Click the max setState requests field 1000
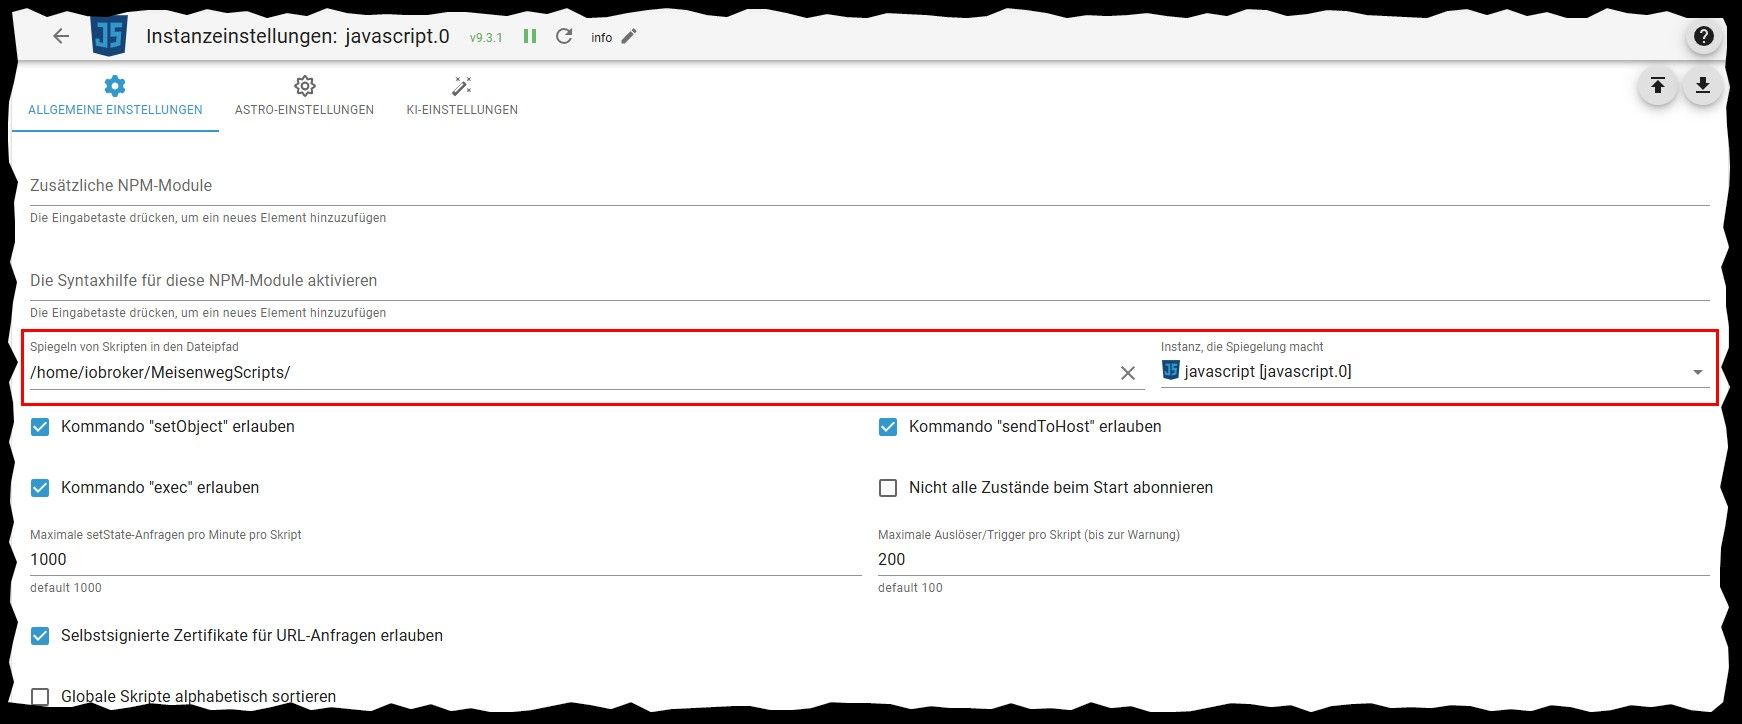This screenshot has width=1742, height=724. coord(445,560)
